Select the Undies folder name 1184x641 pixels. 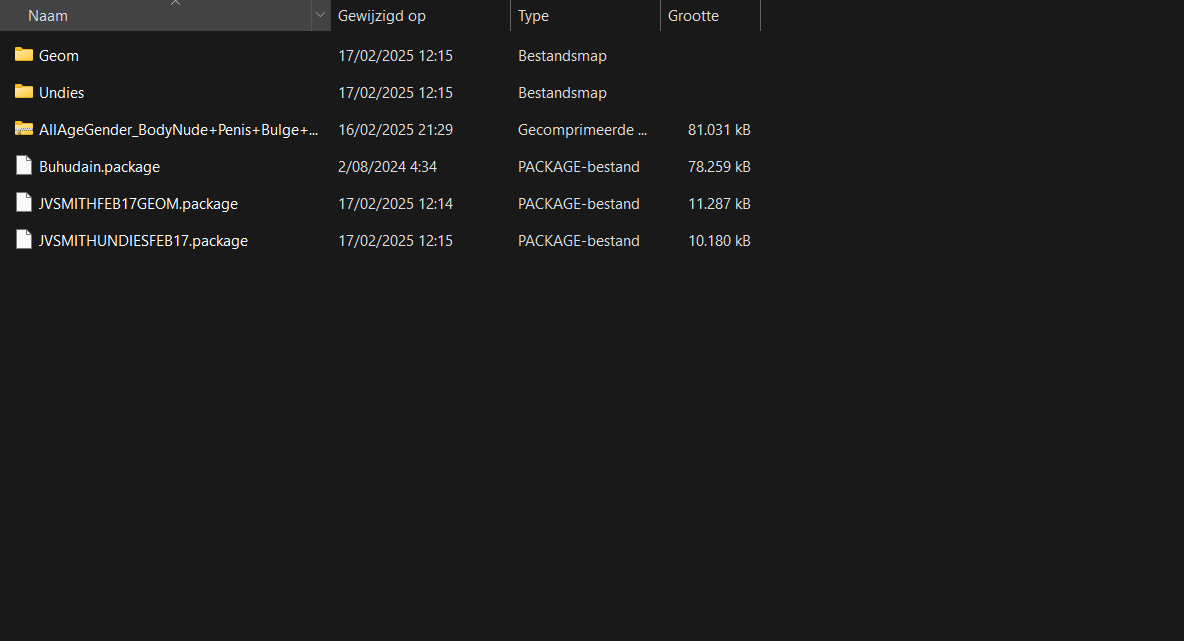[61, 93]
